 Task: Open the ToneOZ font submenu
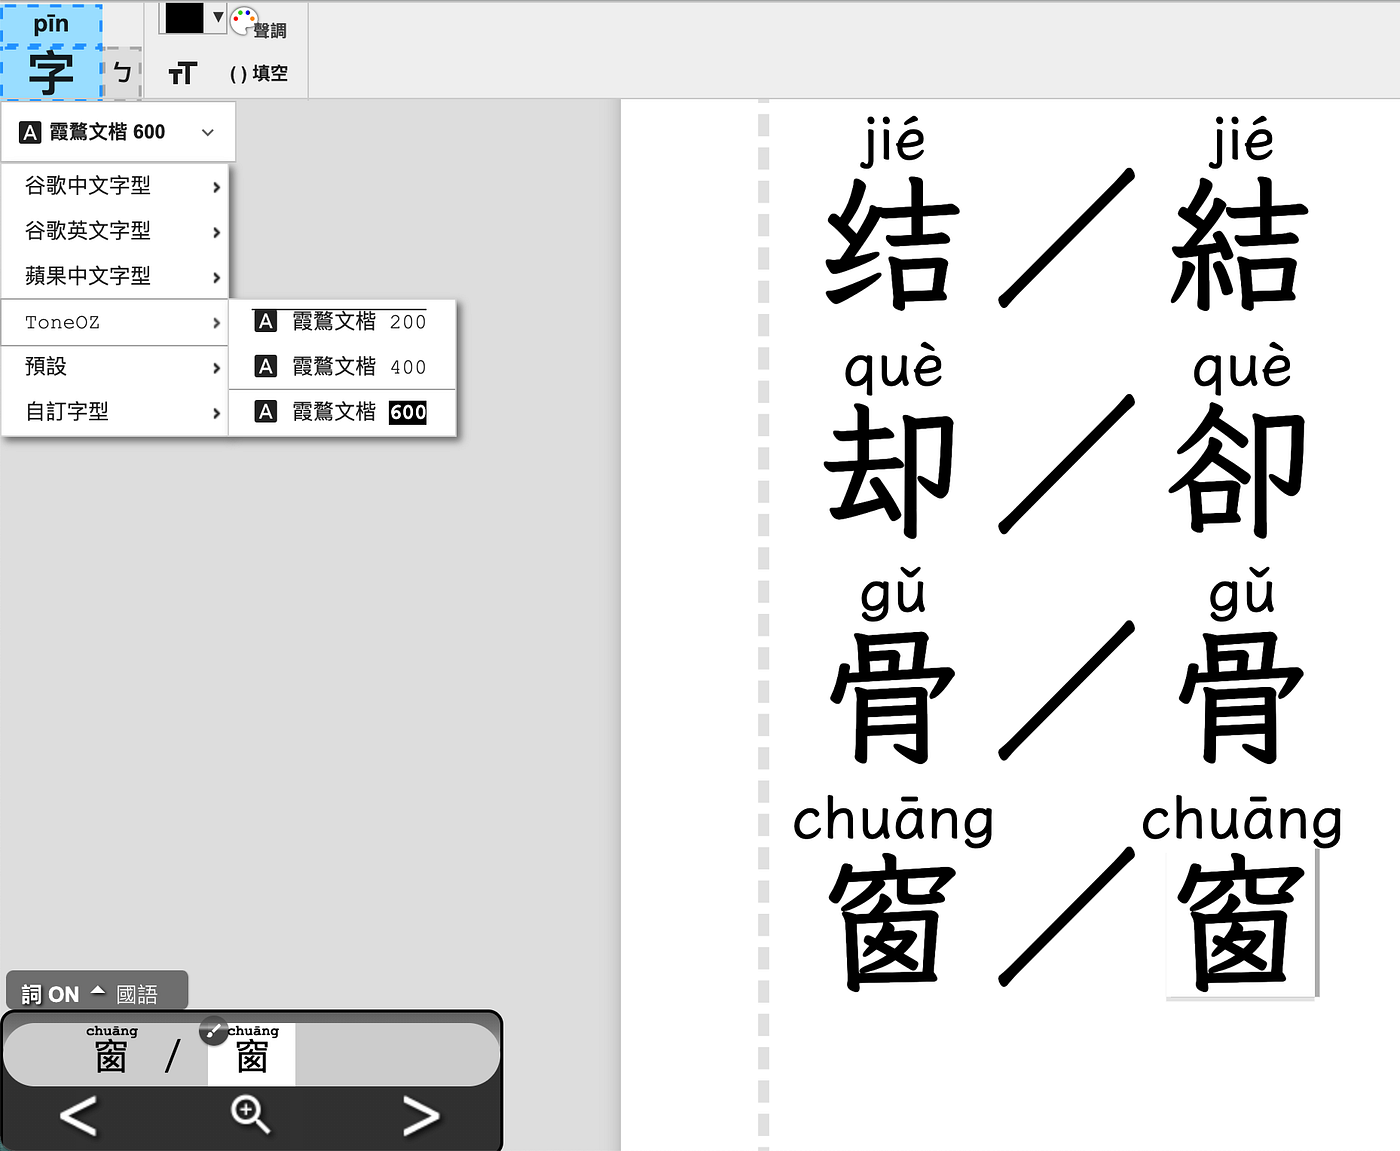point(116,322)
